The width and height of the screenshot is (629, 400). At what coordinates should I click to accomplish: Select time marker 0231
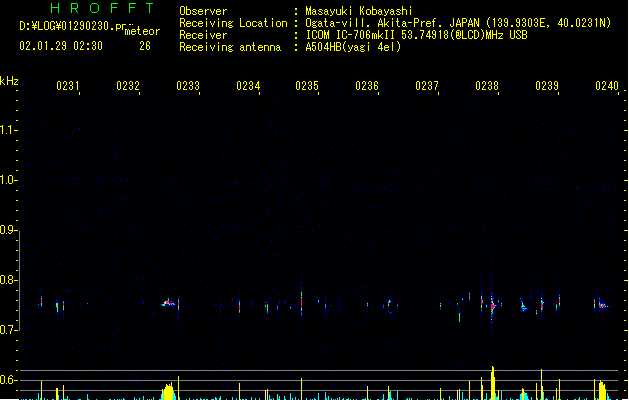pyautogui.click(x=68, y=86)
